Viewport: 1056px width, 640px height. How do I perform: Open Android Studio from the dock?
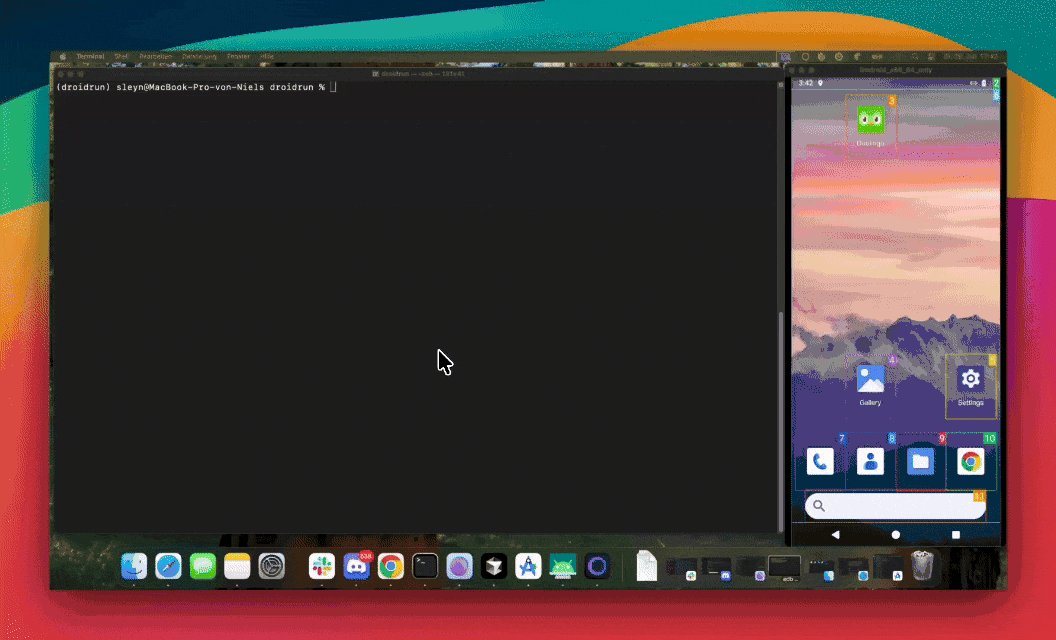(562, 566)
